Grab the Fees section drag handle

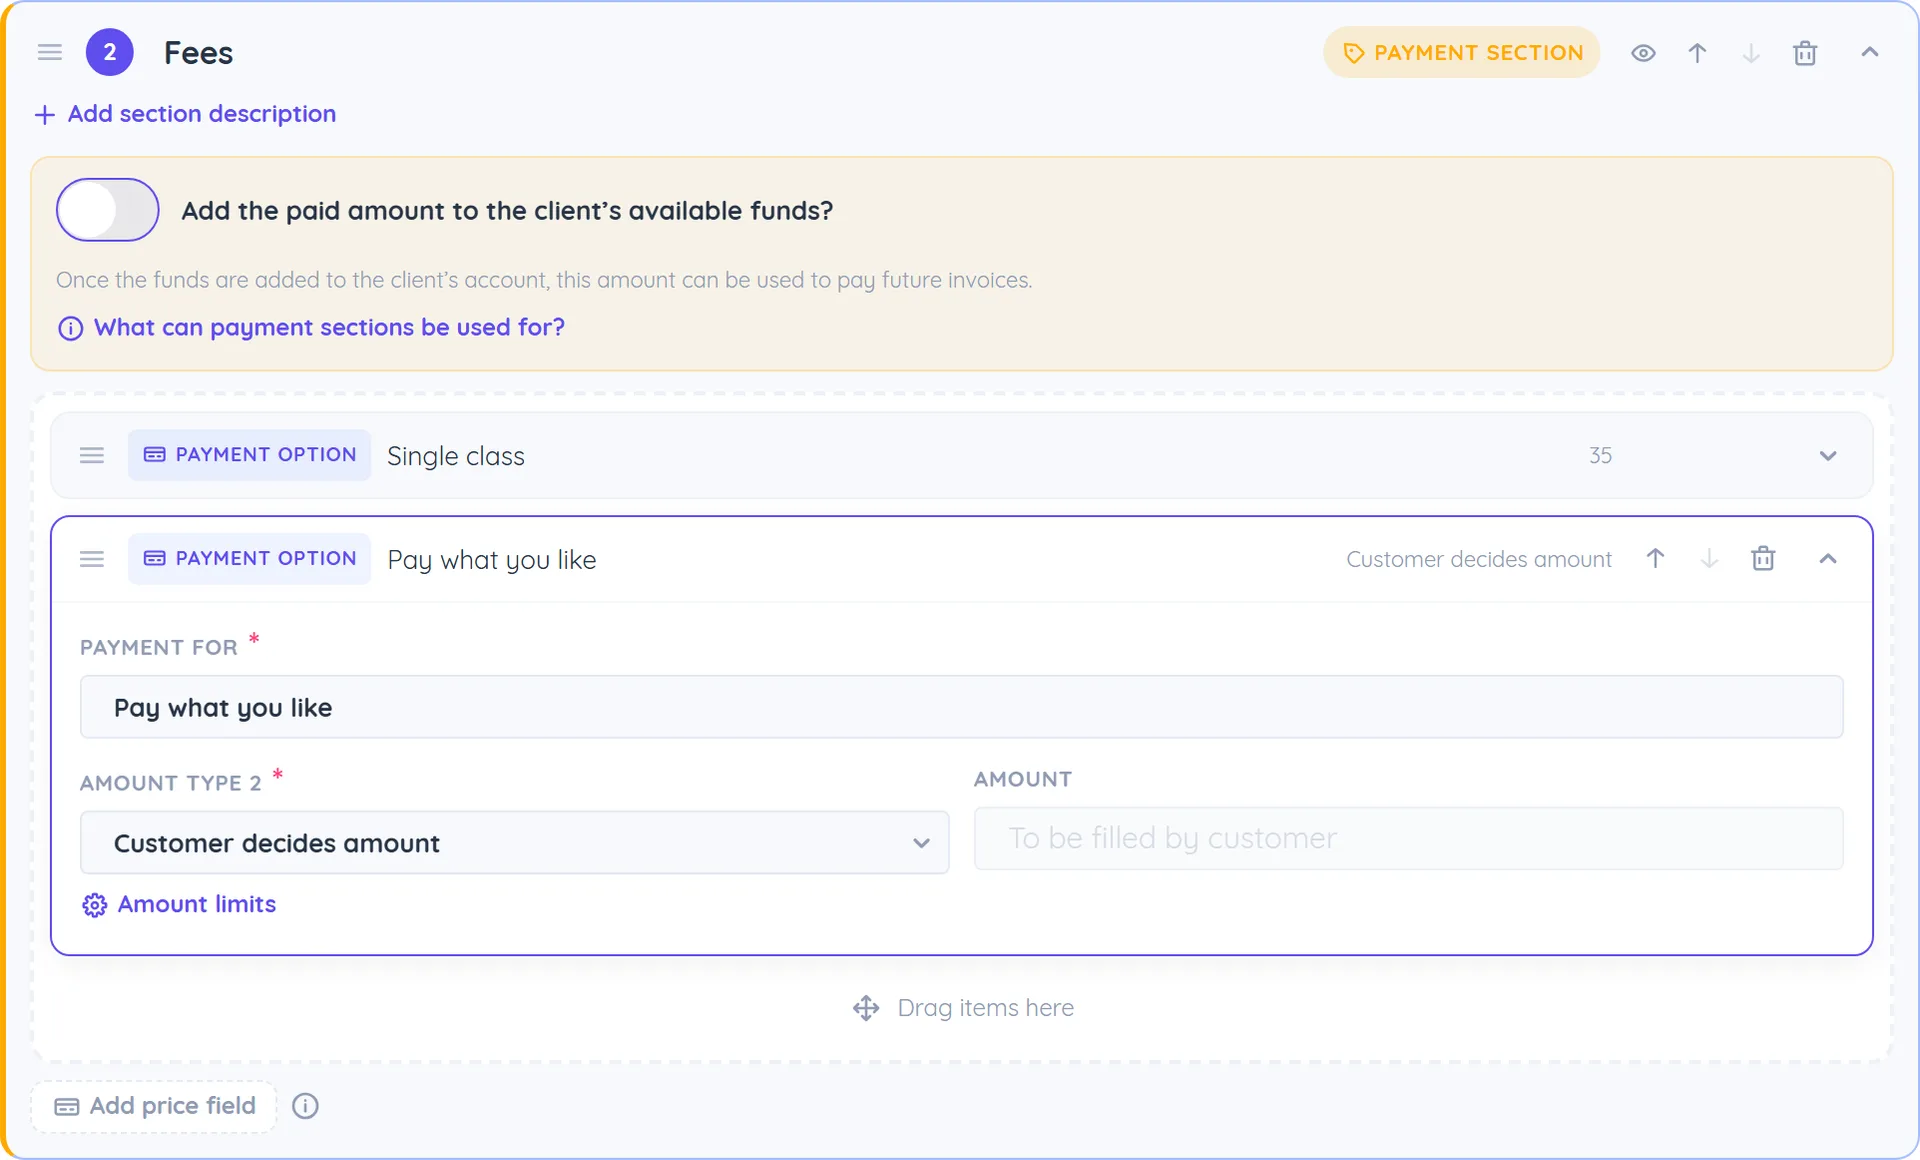(x=50, y=53)
